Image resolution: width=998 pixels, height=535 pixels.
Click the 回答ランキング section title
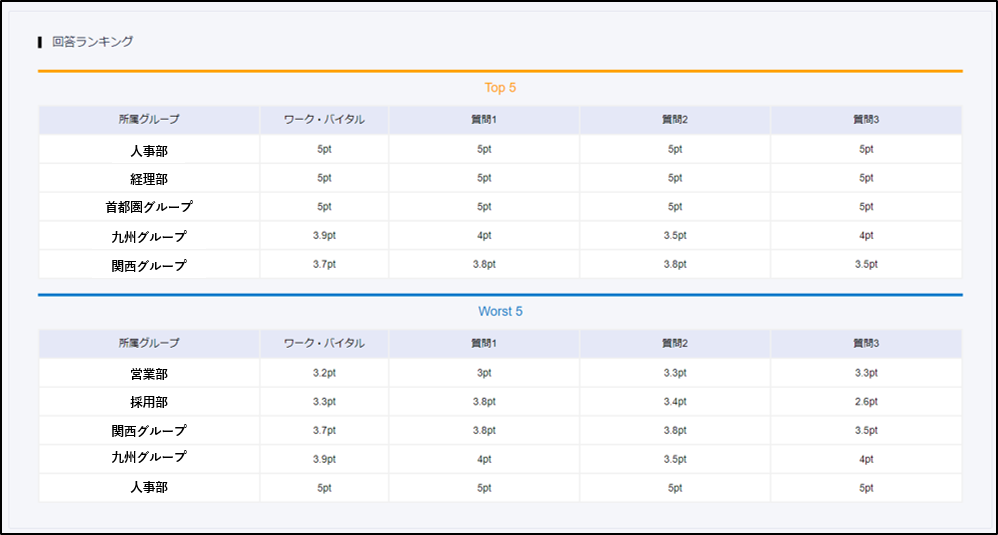(92, 42)
